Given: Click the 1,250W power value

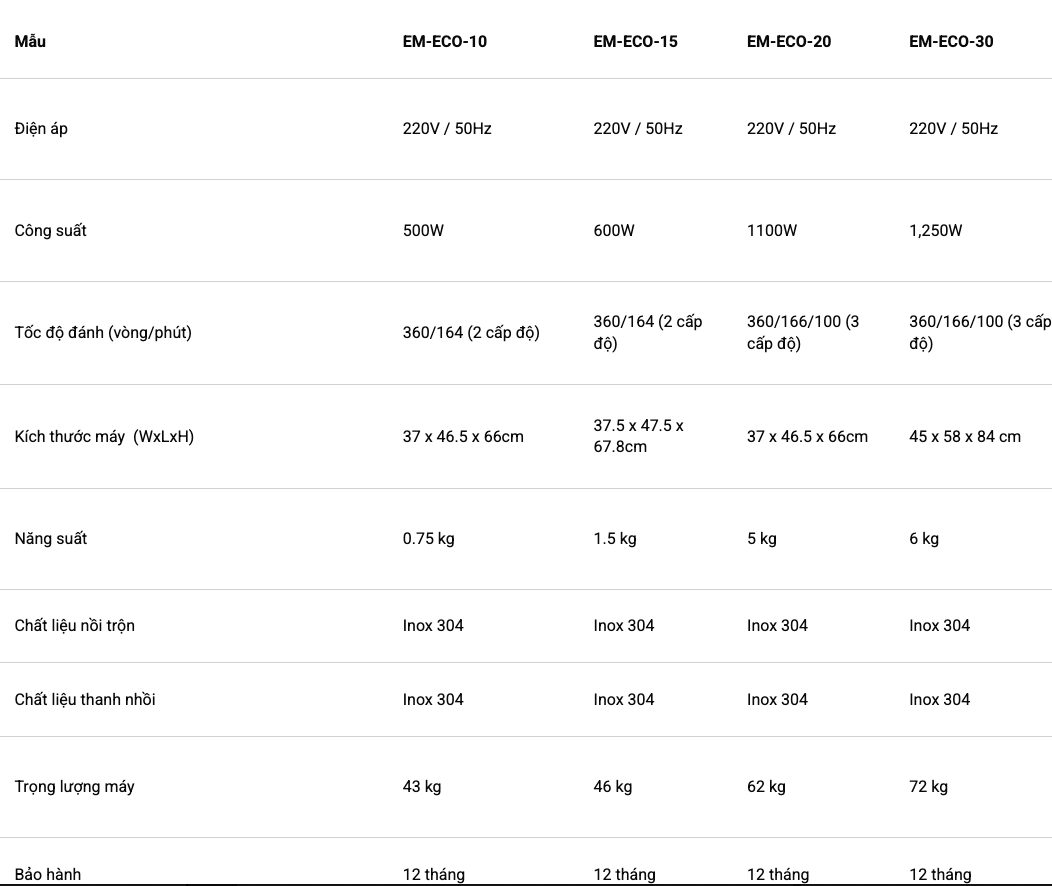Looking at the screenshot, I should click(x=935, y=230).
